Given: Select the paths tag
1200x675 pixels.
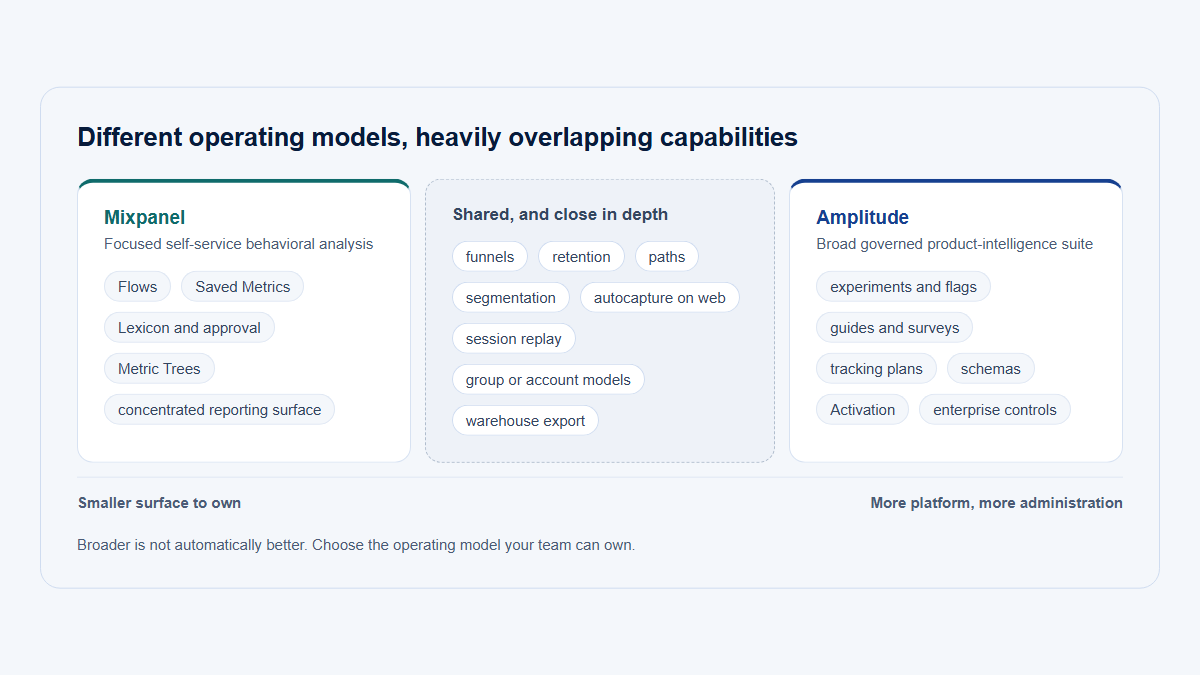Looking at the screenshot, I should coord(667,257).
